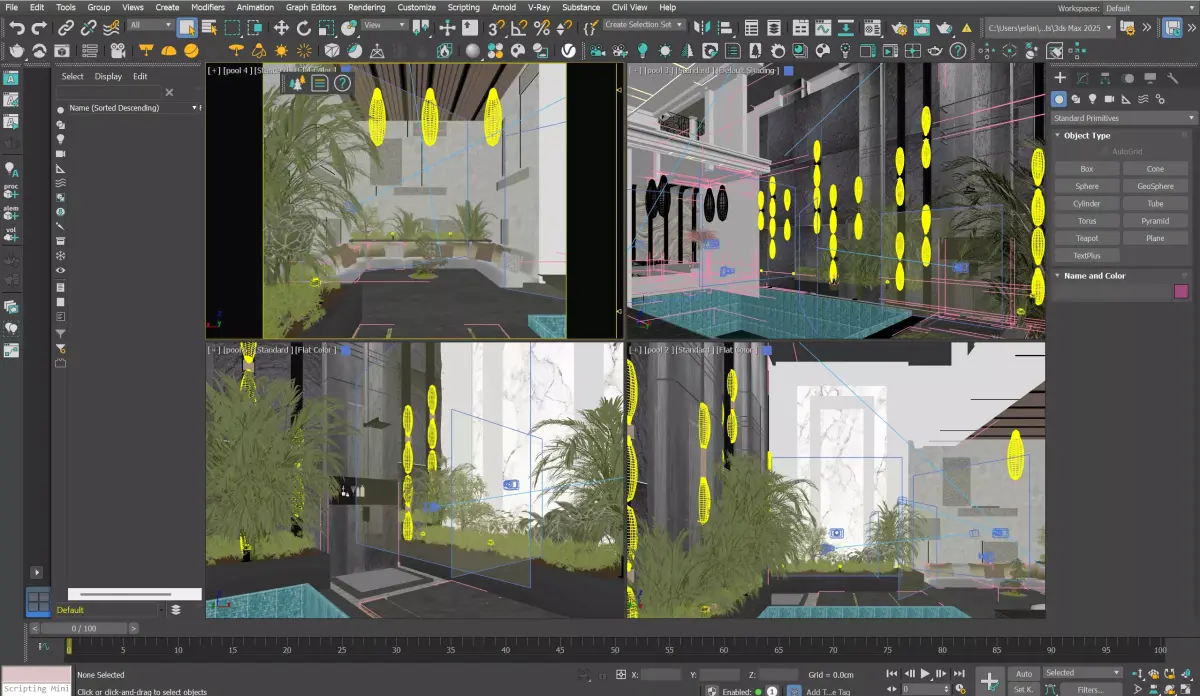Viewport: 1200px width, 696px height.
Task: Toggle absolute transform type-in mode icon
Action: pyautogui.click(x=621, y=675)
